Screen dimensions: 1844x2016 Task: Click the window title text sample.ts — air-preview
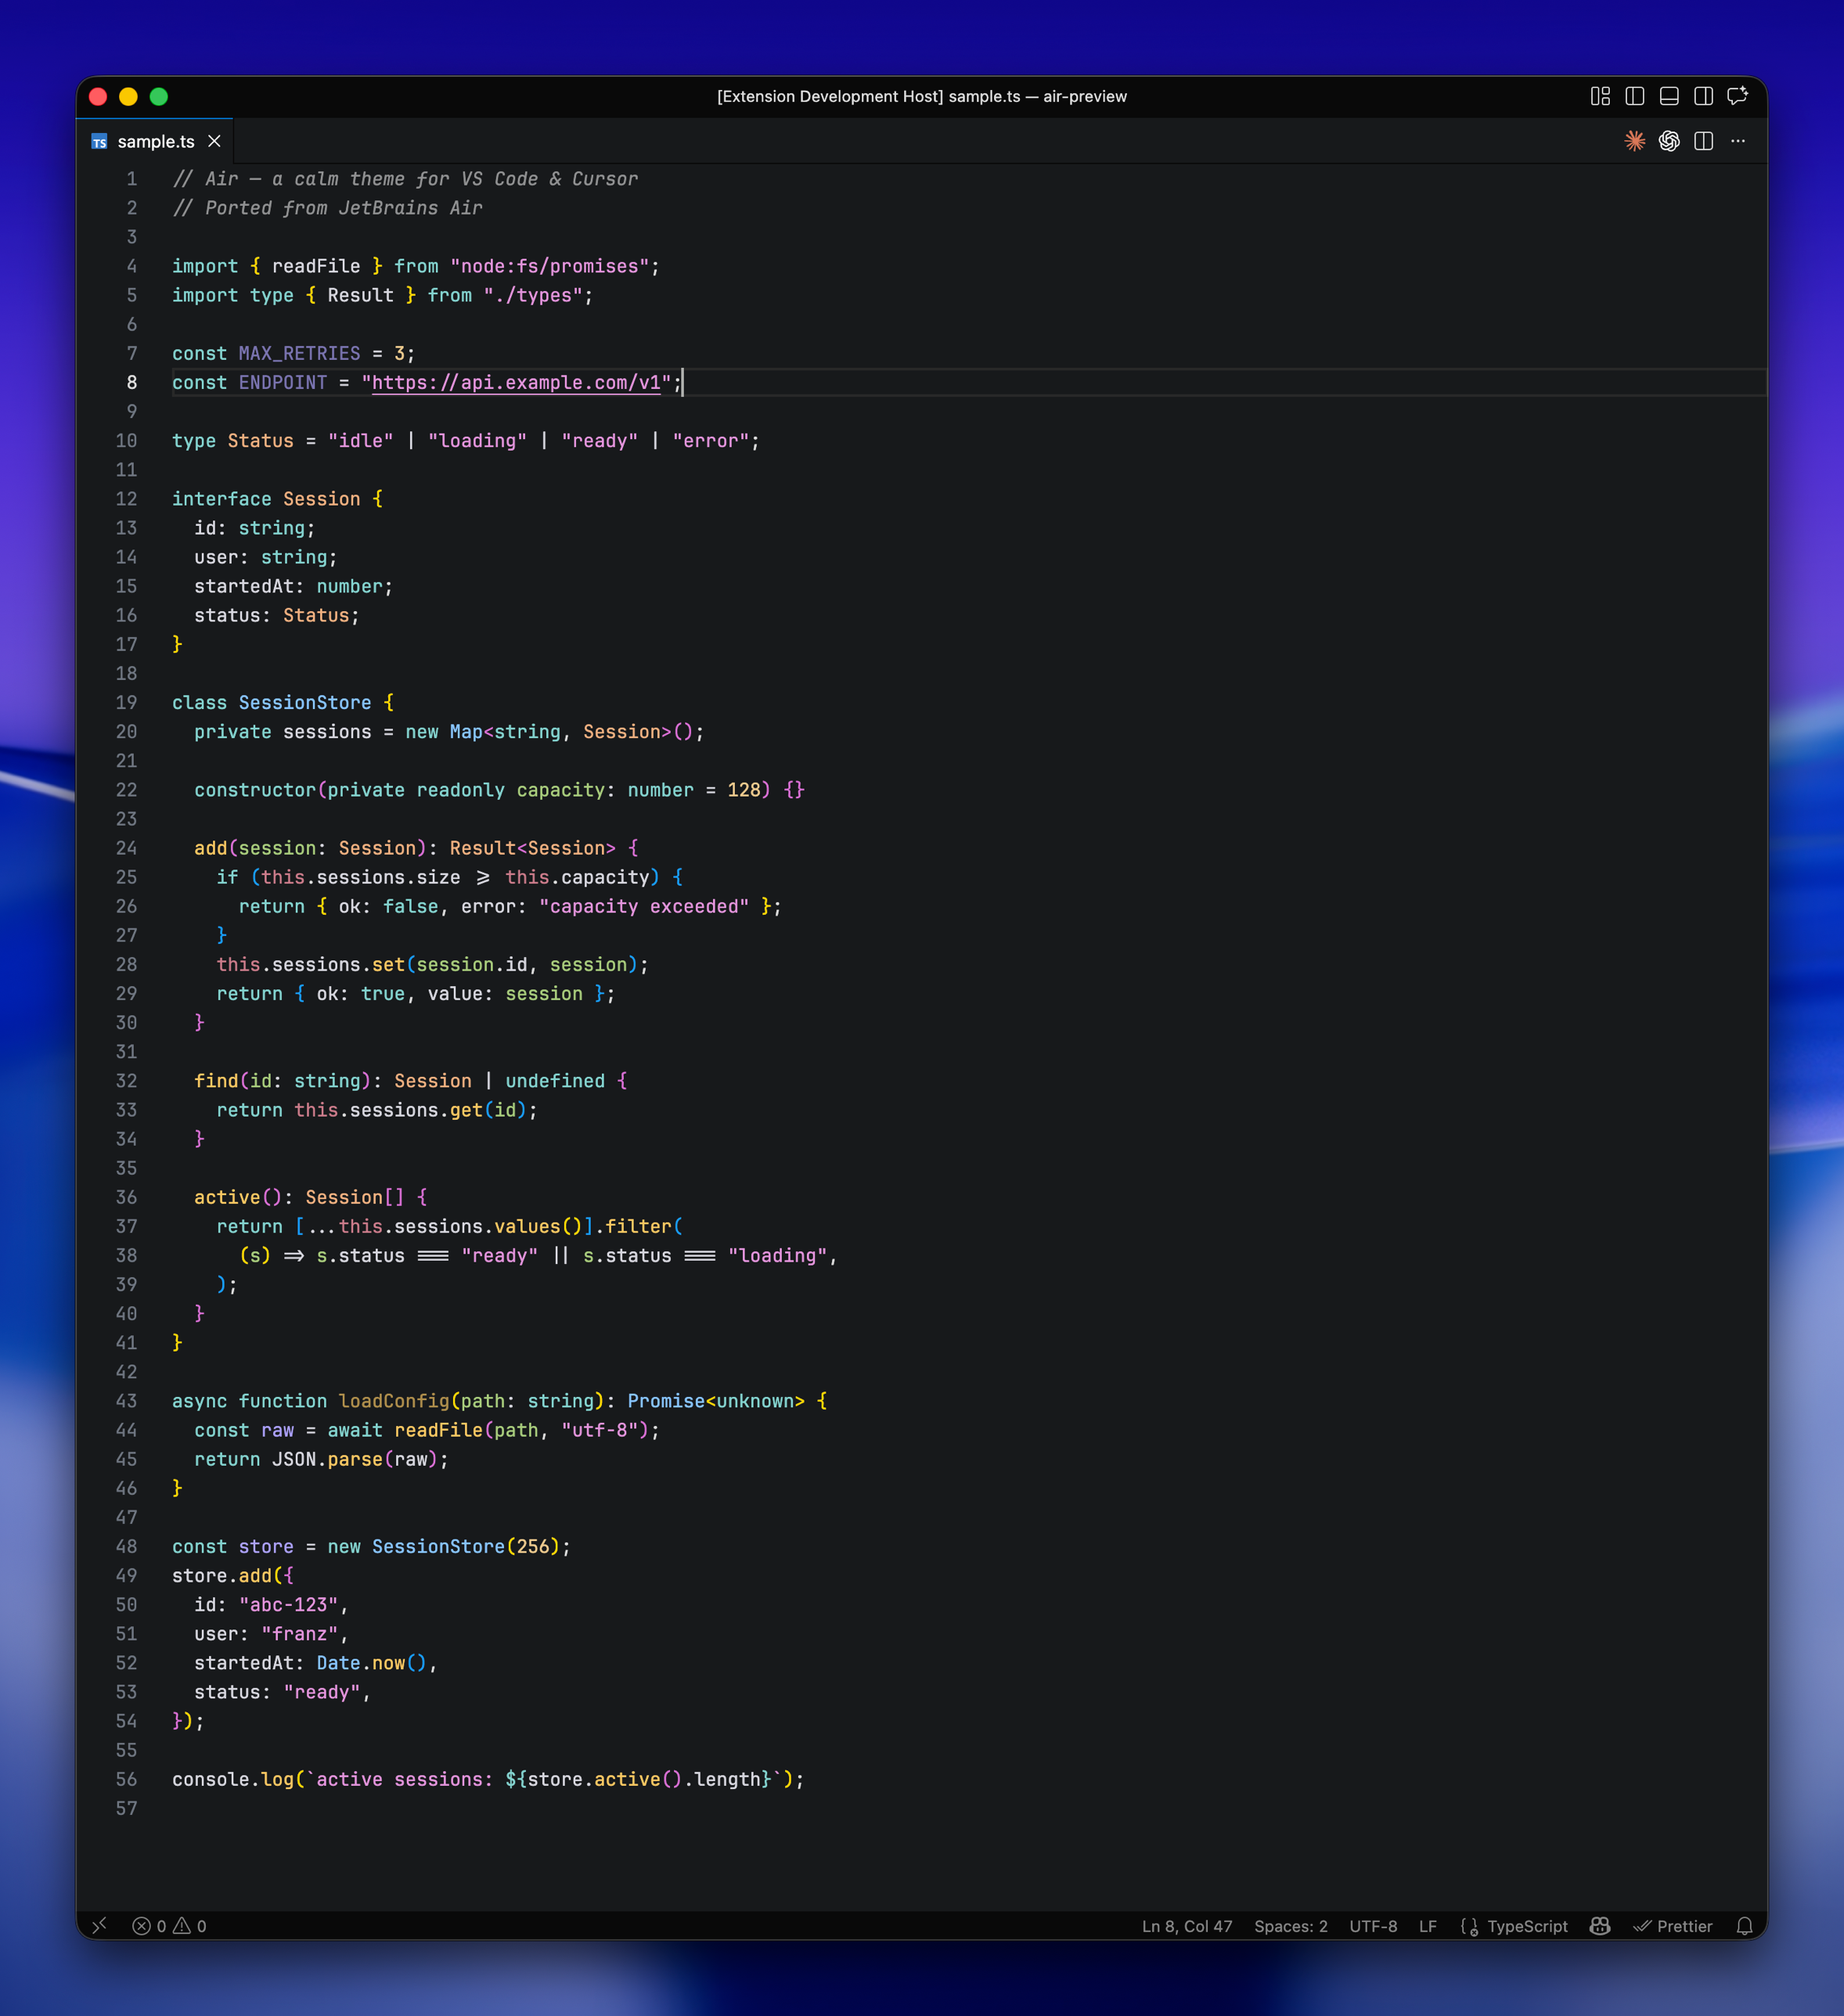click(1037, 96)
